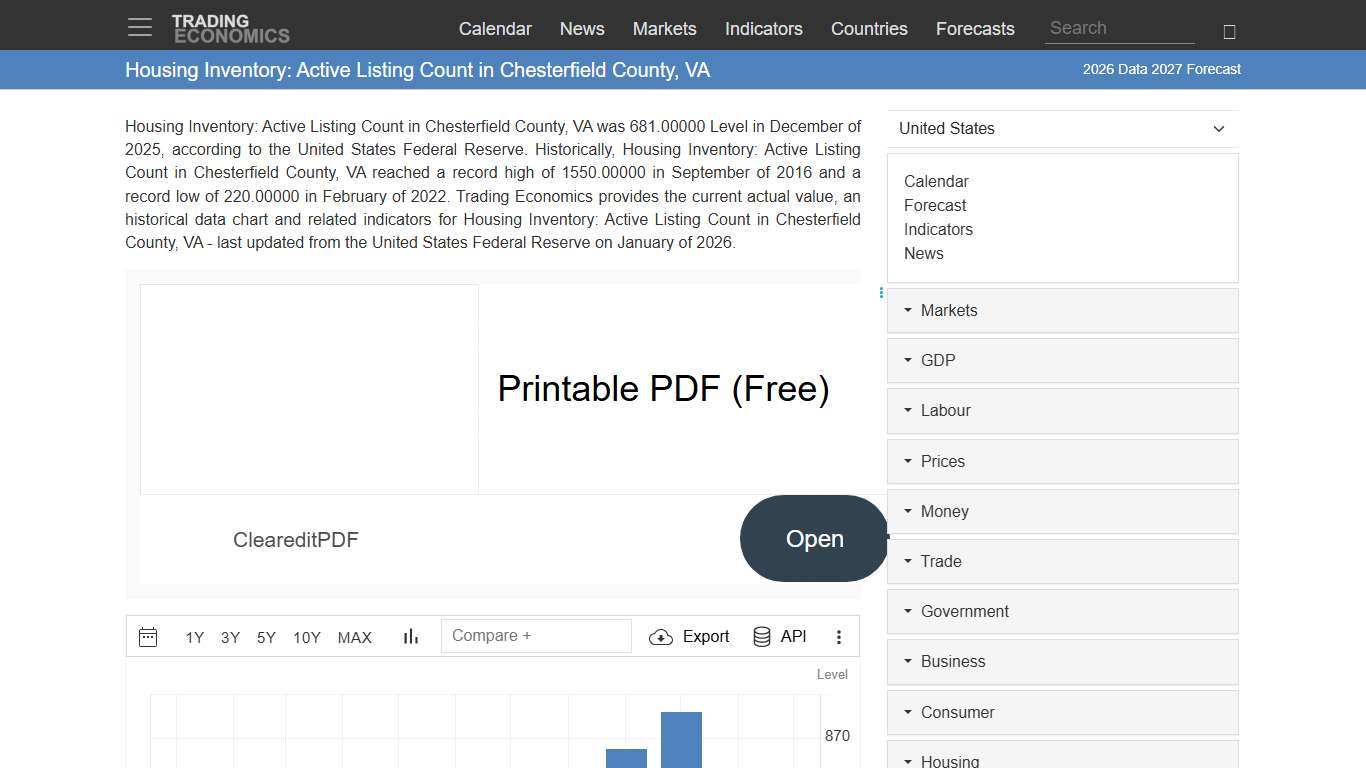Open the chart's three-dot more options menu

click(x=839, y=637)
